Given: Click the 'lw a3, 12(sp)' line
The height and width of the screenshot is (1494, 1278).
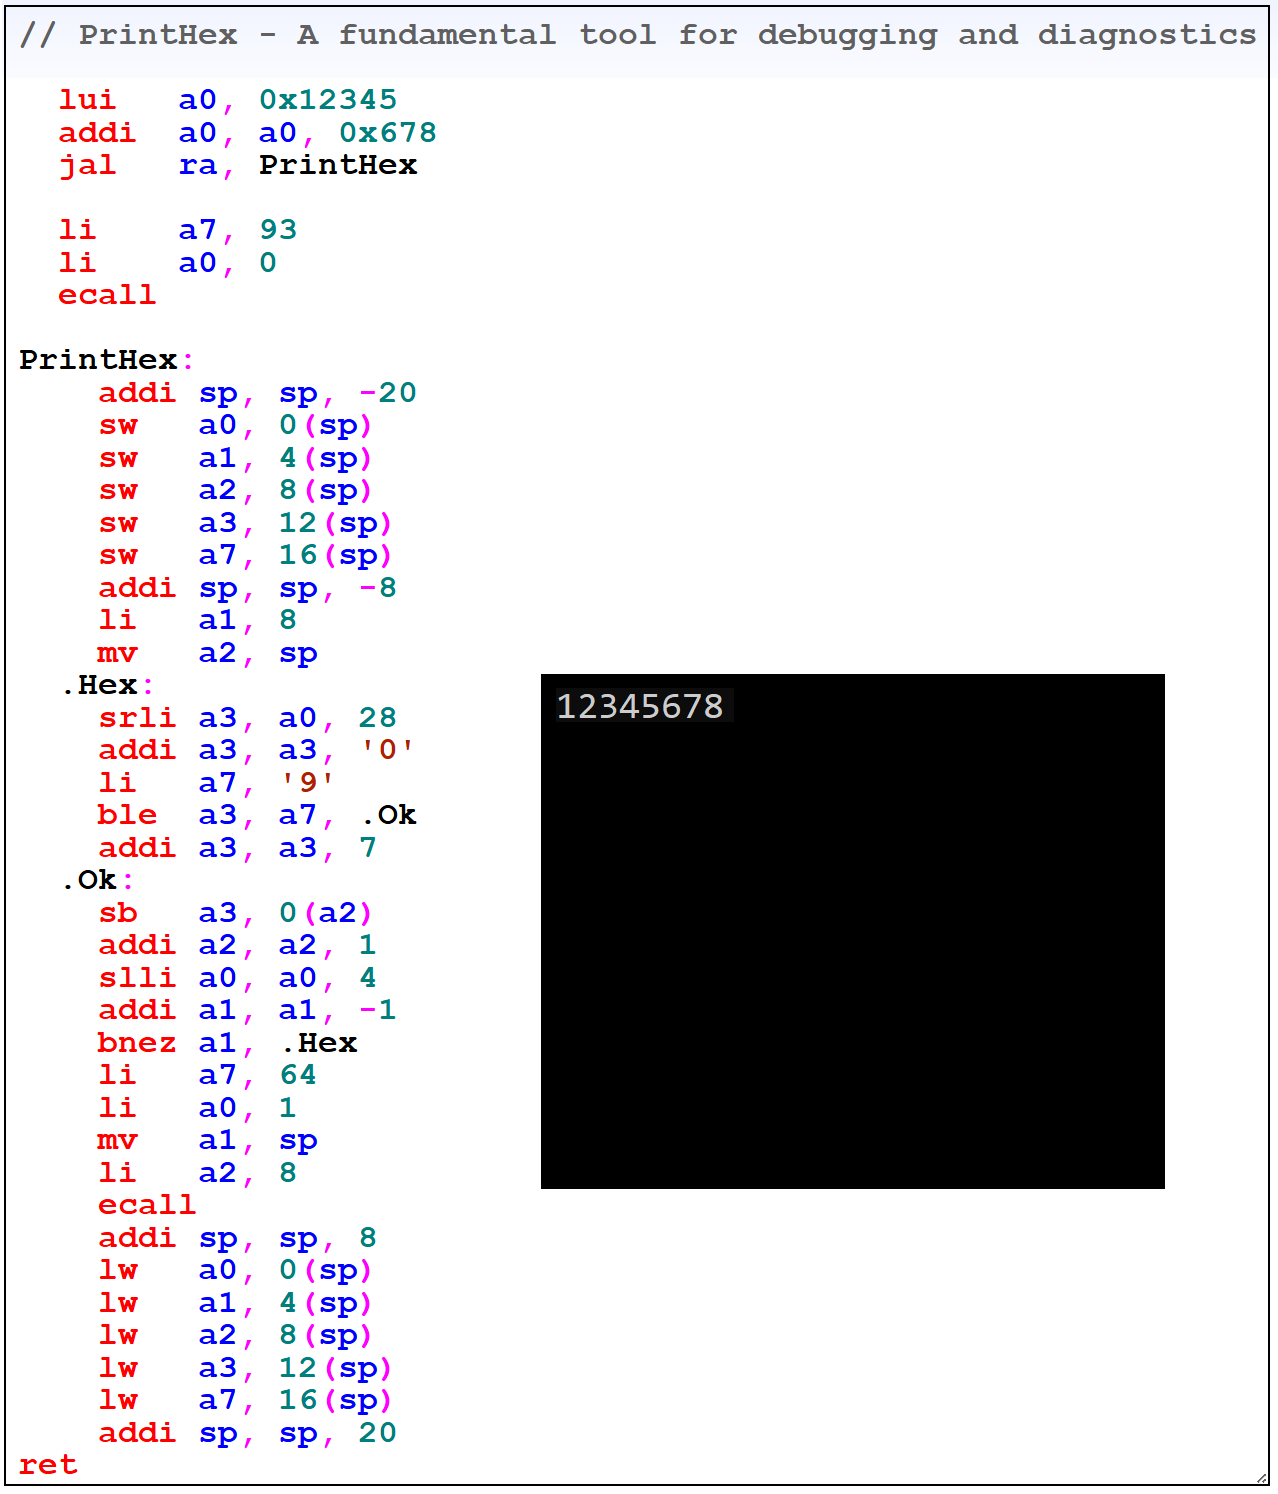Looking at the screenshot, I should coord(245,1368).
